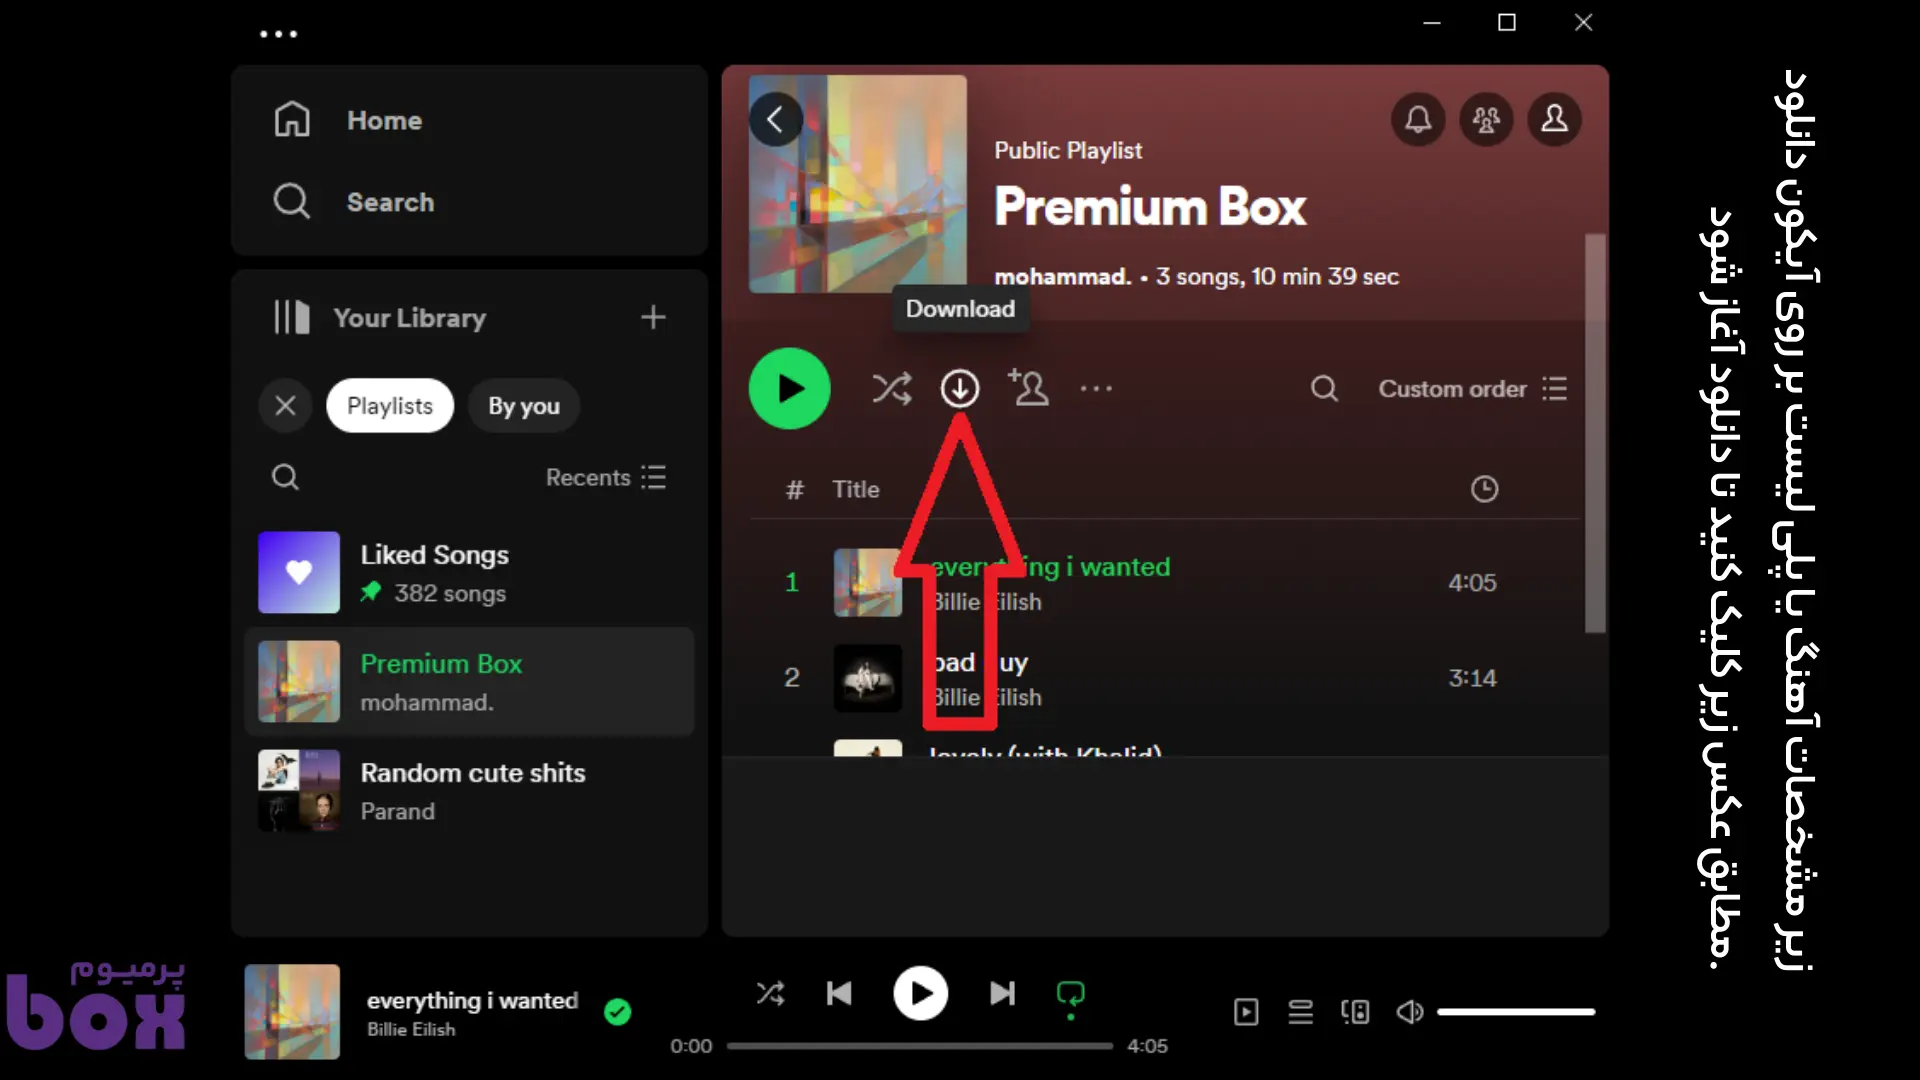Open the mohammad. profile link
Screen dimensions: 1920x1080
[x=1062, y=277]
